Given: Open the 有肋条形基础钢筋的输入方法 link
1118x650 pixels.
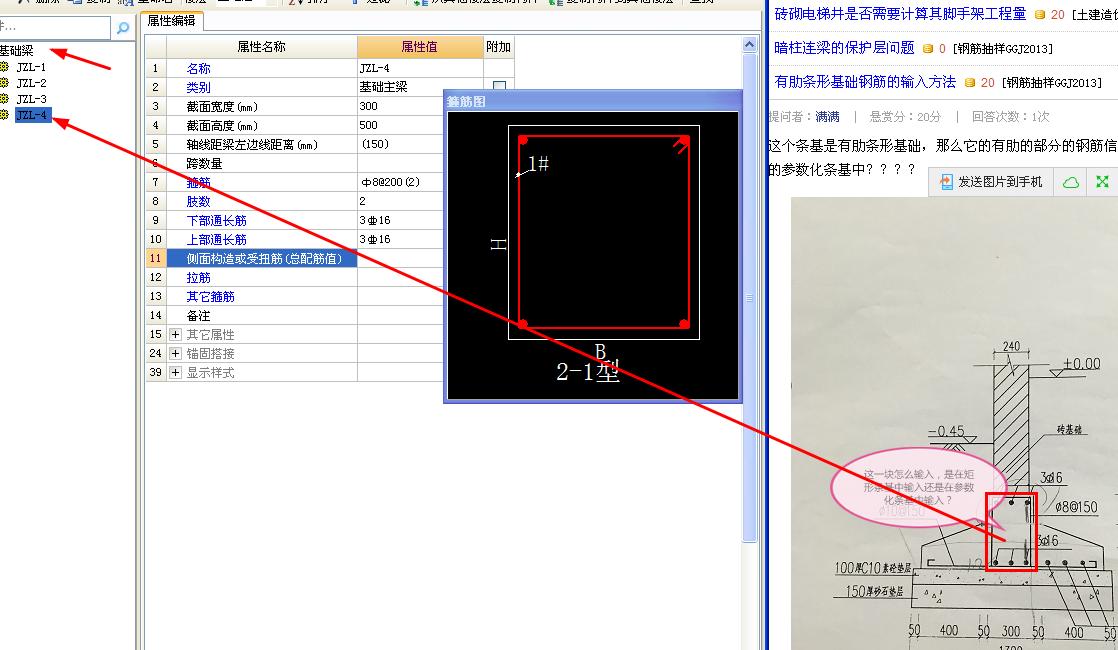Looking at the screenshot, I should click(865, 82).
